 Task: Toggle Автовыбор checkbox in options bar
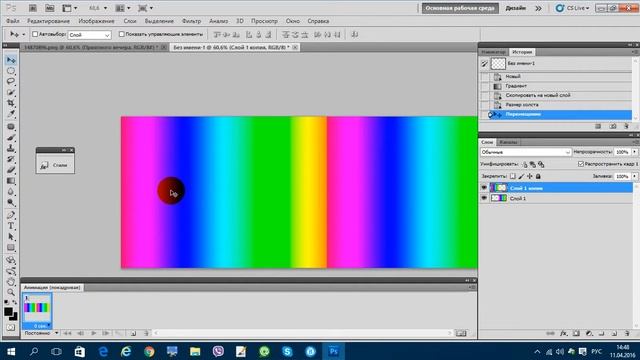point(35,34)
